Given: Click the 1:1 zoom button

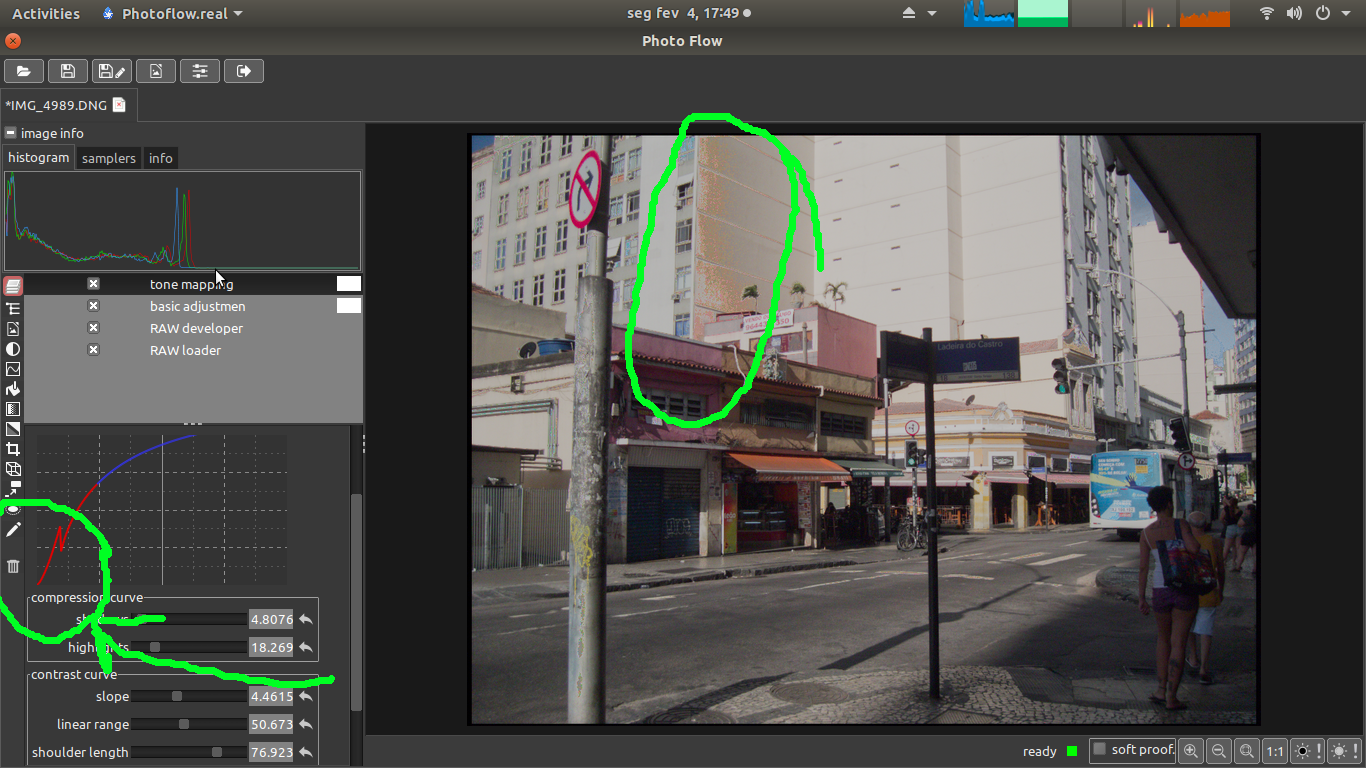Looking at the screenshot, I should click(x=1275, y=751).
